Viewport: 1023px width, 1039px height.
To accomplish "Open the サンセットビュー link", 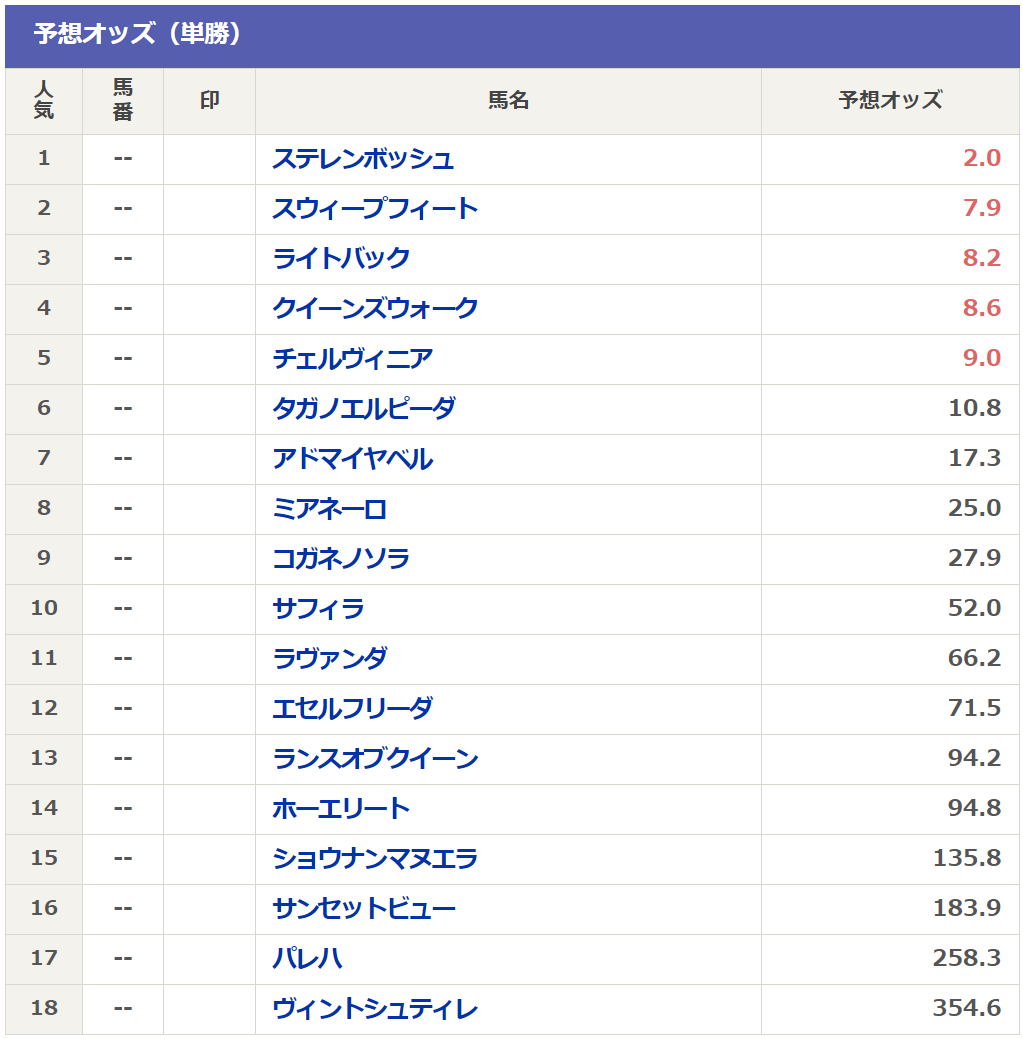I will tap(364, 908).
